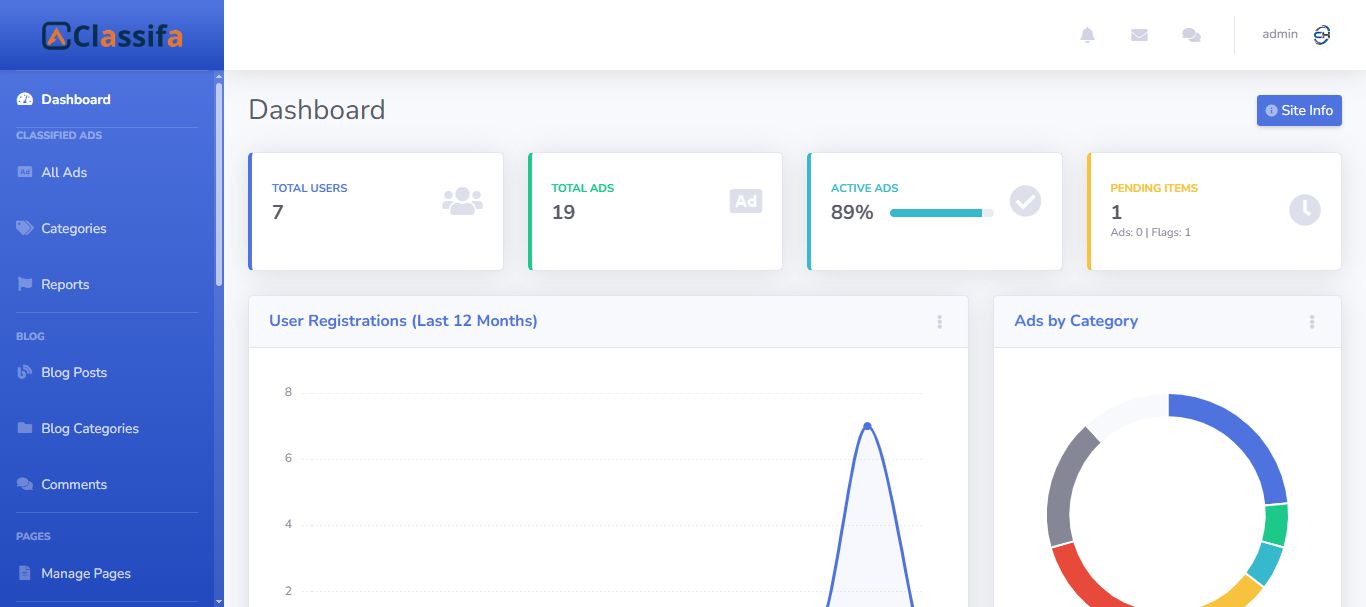Viewport: 1366px width, 607px height.
Task: Click the Active Ads checkmark icon
Action: tap(1025, 201)
